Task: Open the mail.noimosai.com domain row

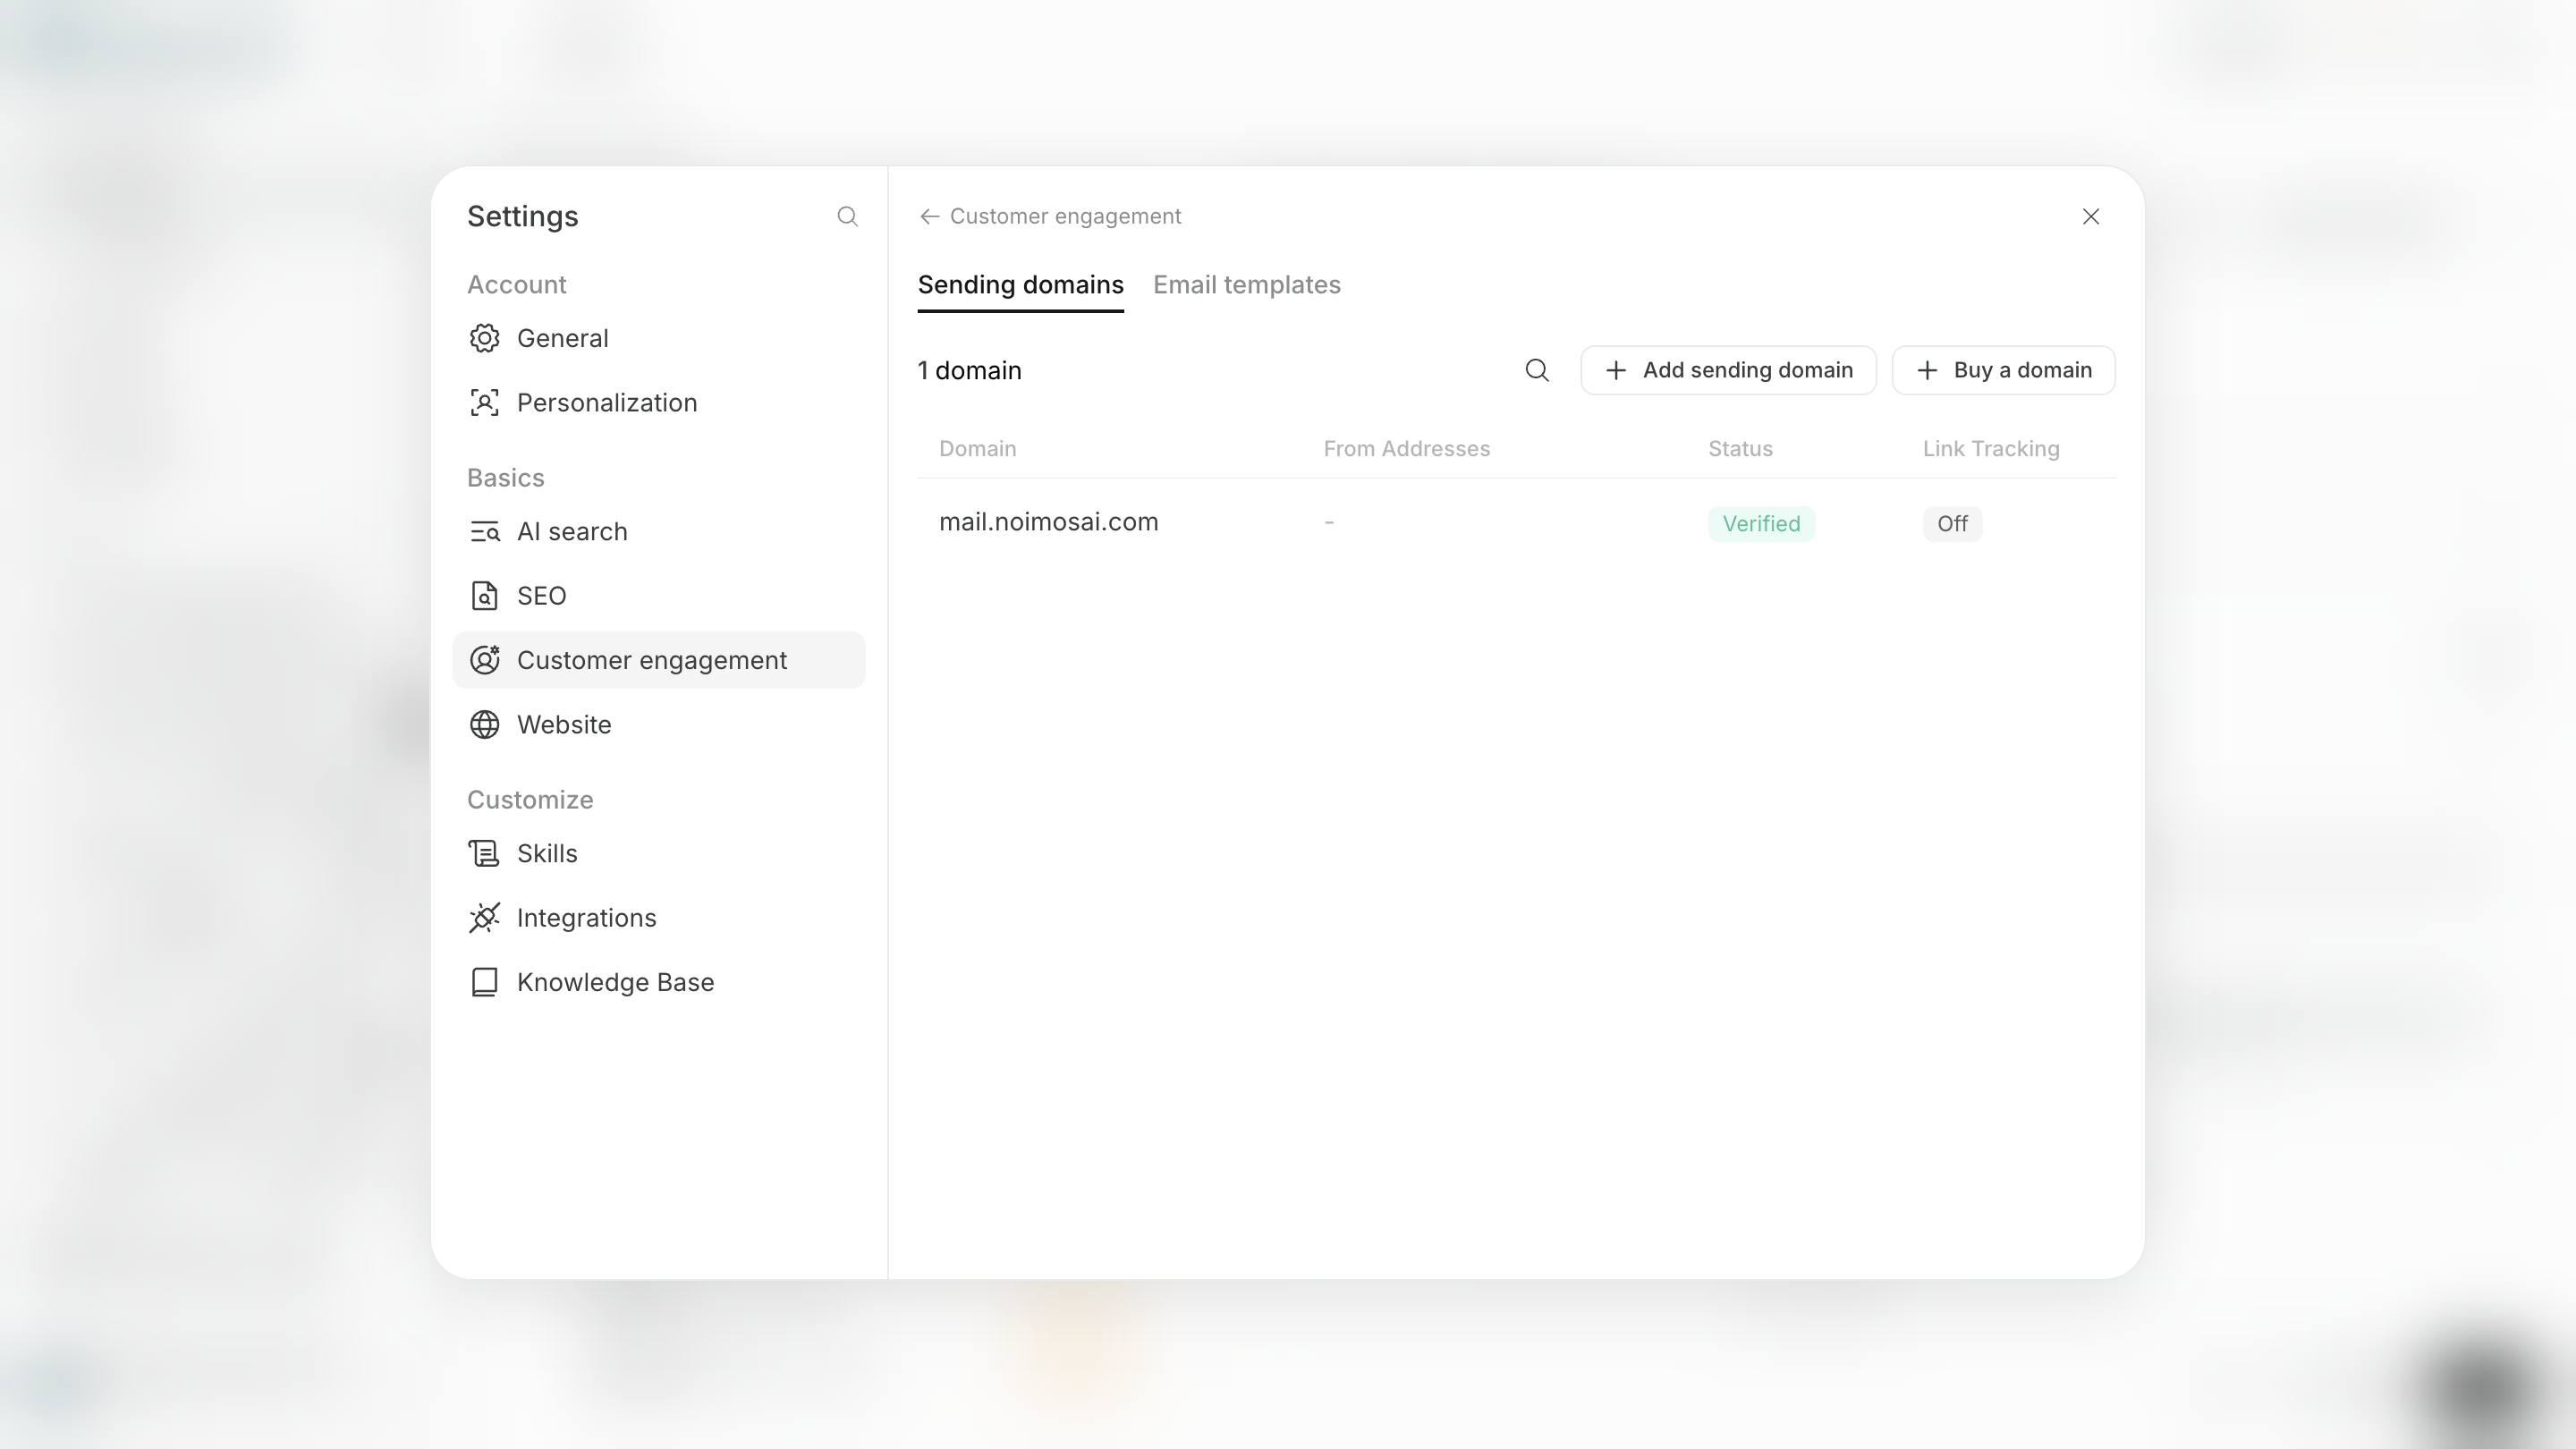Action: (x=1517, y=523)
